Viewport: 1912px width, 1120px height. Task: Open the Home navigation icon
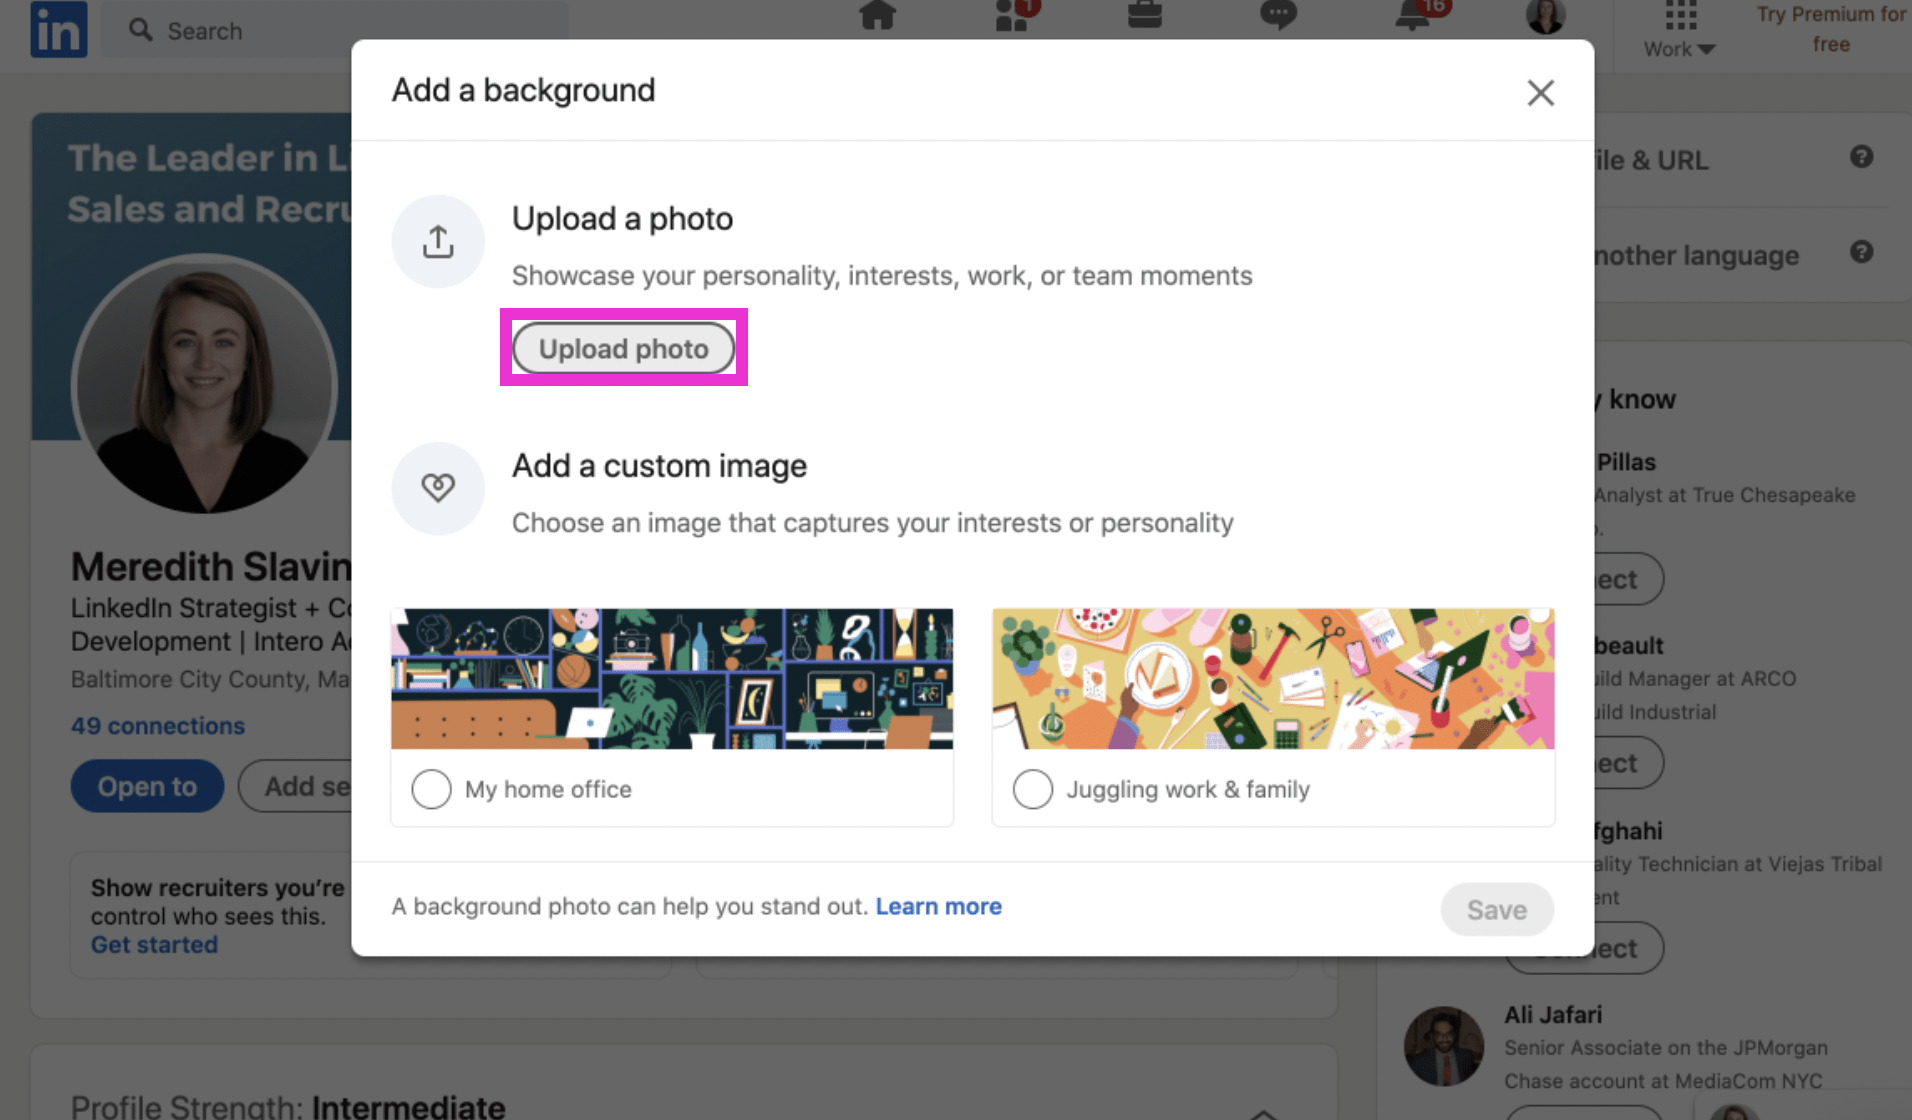(x=877, y=16)
